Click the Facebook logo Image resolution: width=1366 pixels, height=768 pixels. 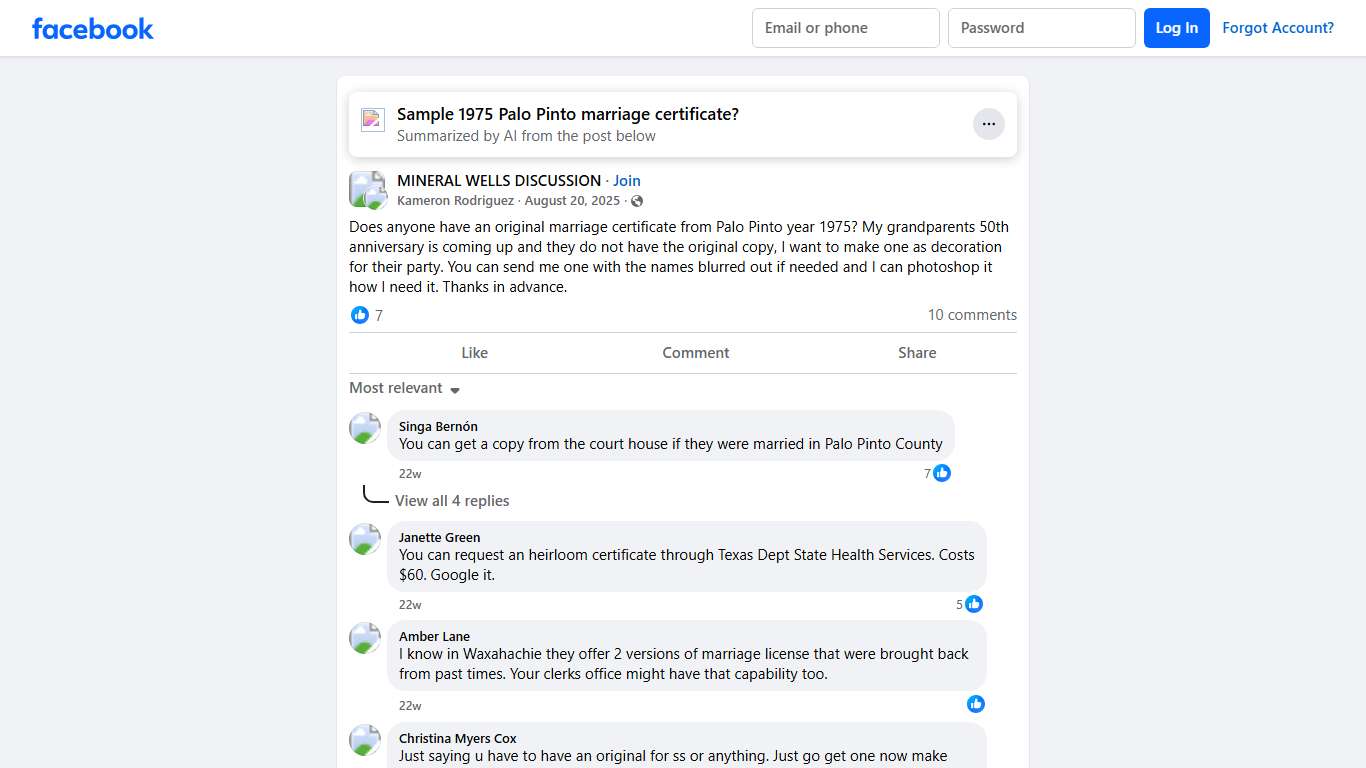(93, 28)
